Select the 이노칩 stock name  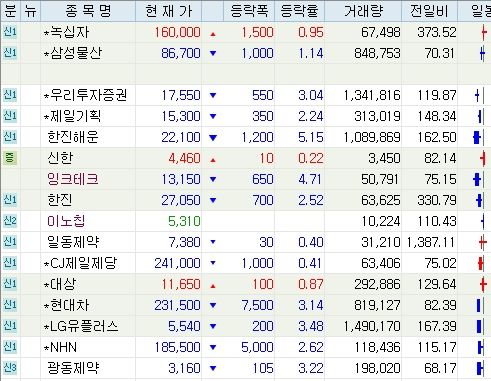[66, 221]
